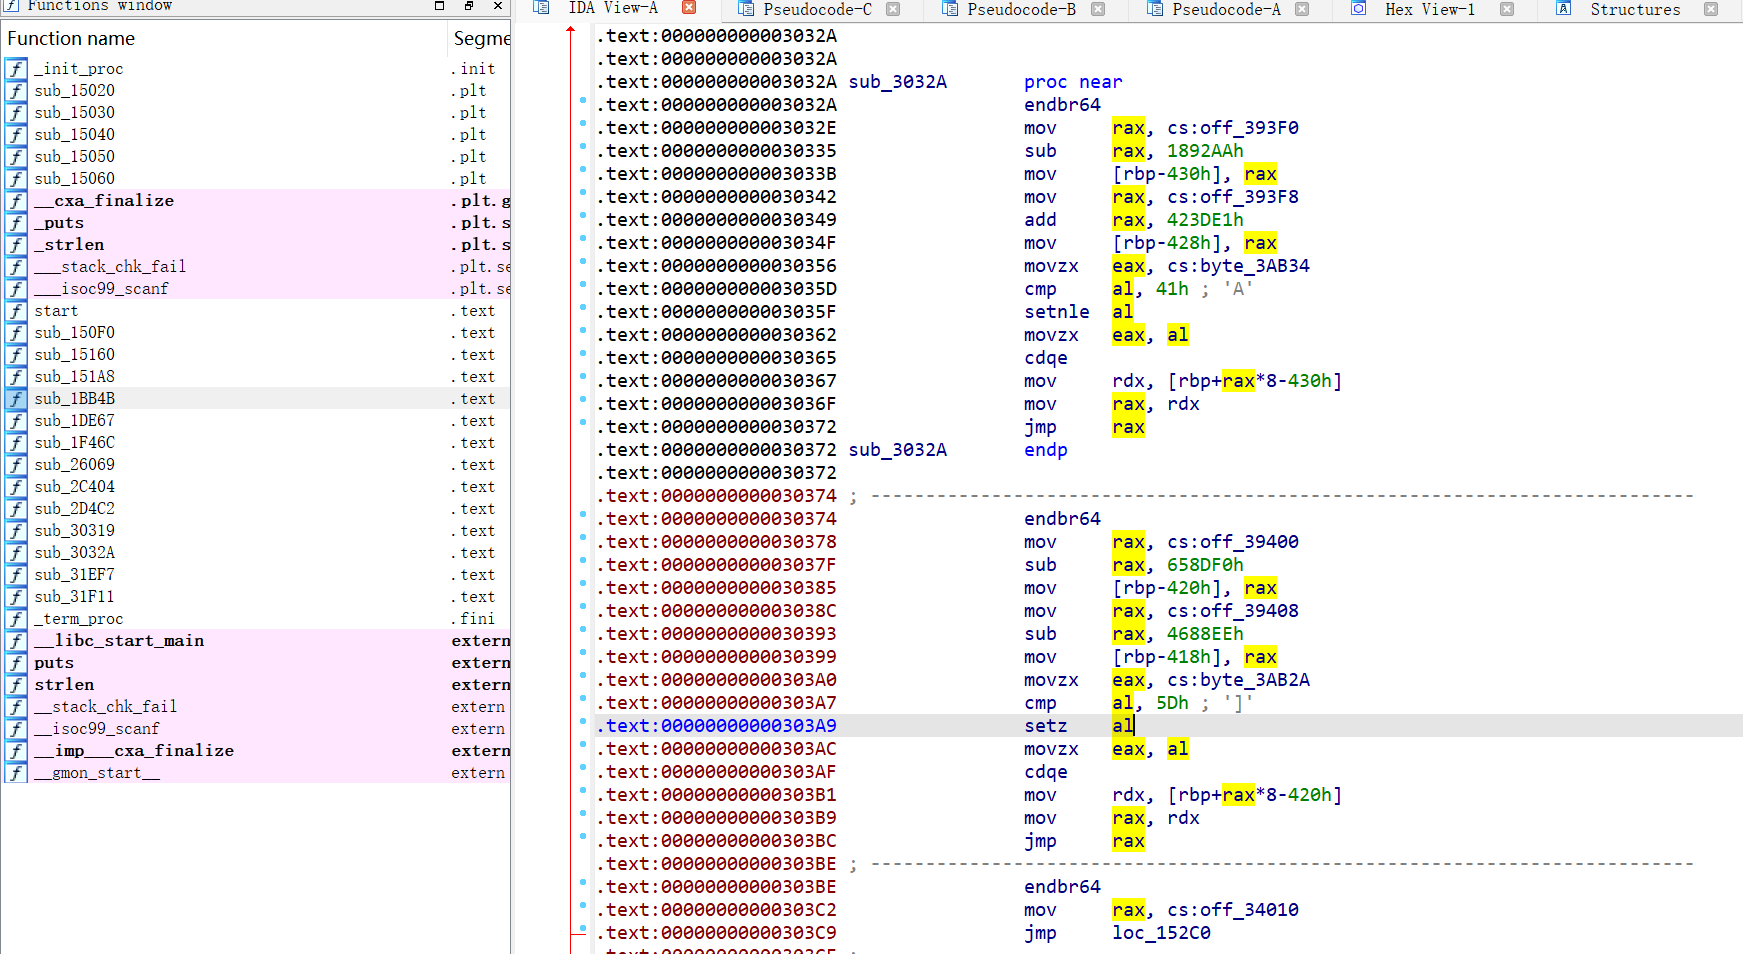1743x954 pixels.
Task: Close the Pseudocode-B tab
Action: click(1098, 9)
